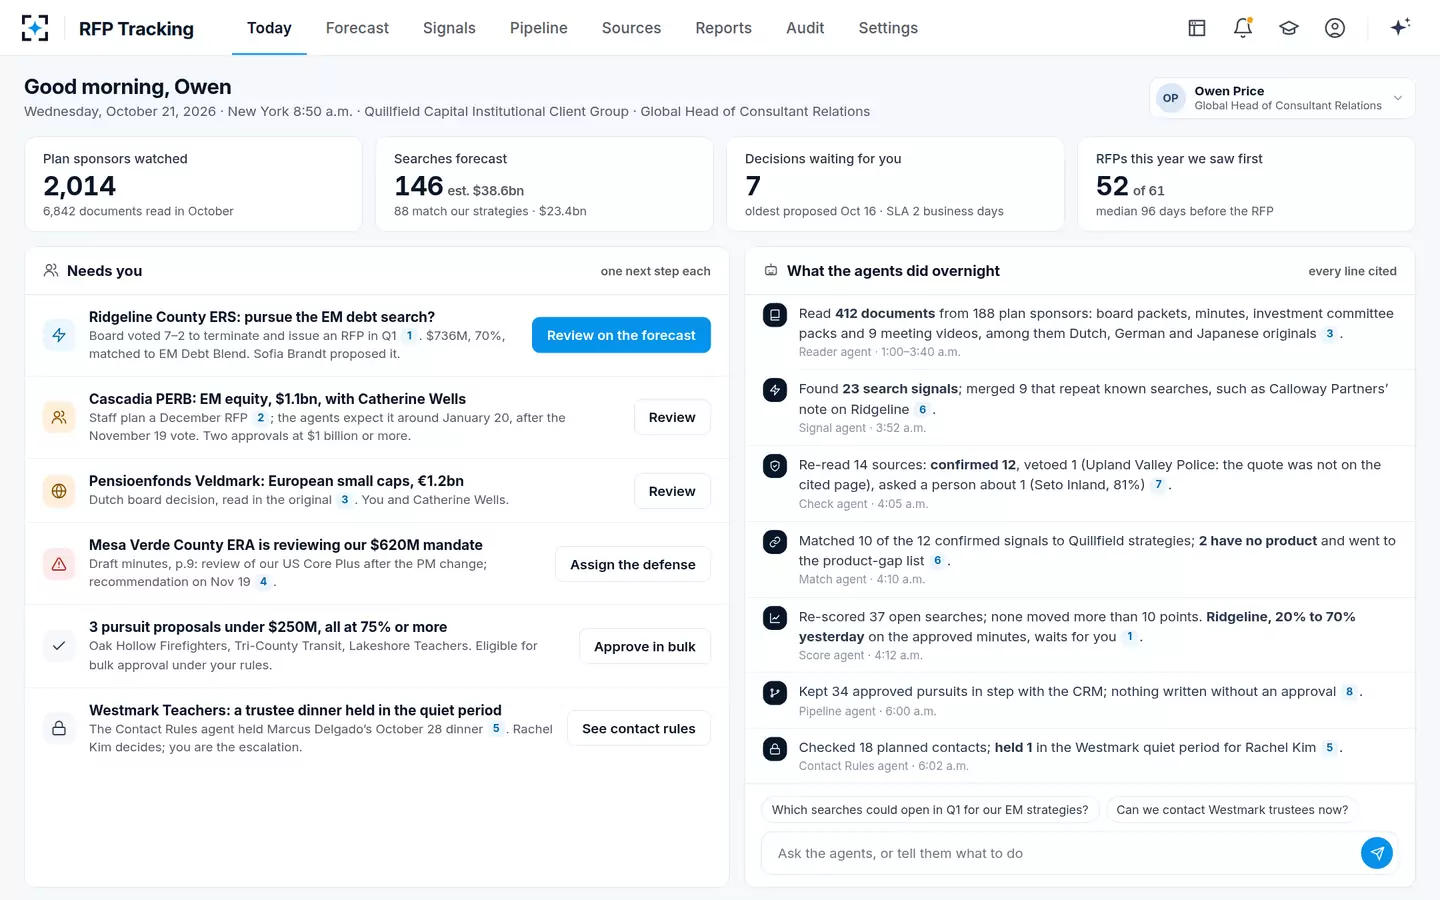Click the checkmark icon beside 3 pursuit proposals
Viewport: 1440px width, 900px height.
[x=59, y=646]
